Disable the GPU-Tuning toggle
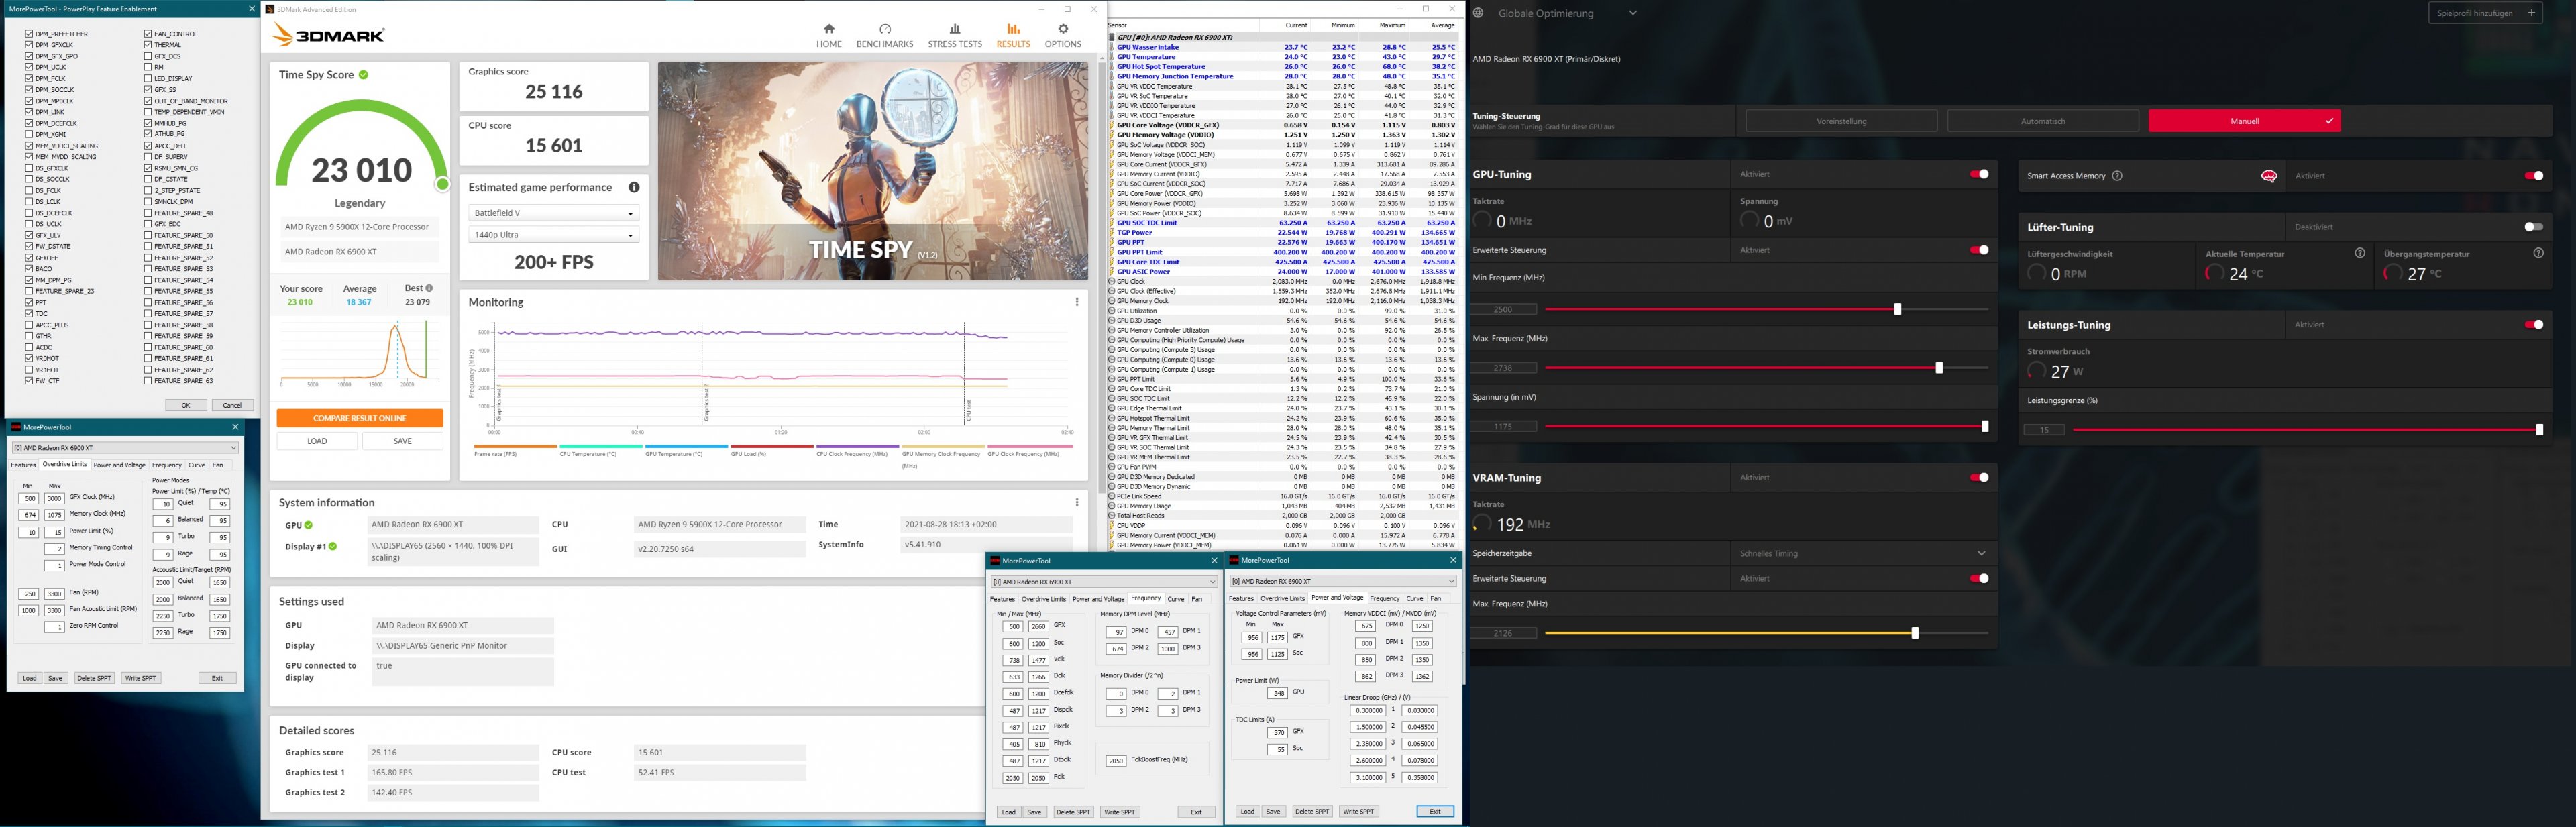This screenshot has height=827, width=2576. tap(1978, 174)
